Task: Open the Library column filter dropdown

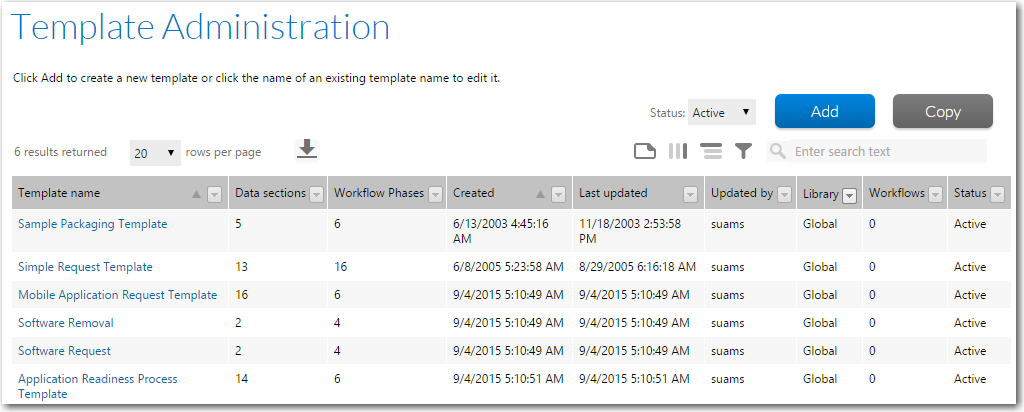Action: point(849,195)
